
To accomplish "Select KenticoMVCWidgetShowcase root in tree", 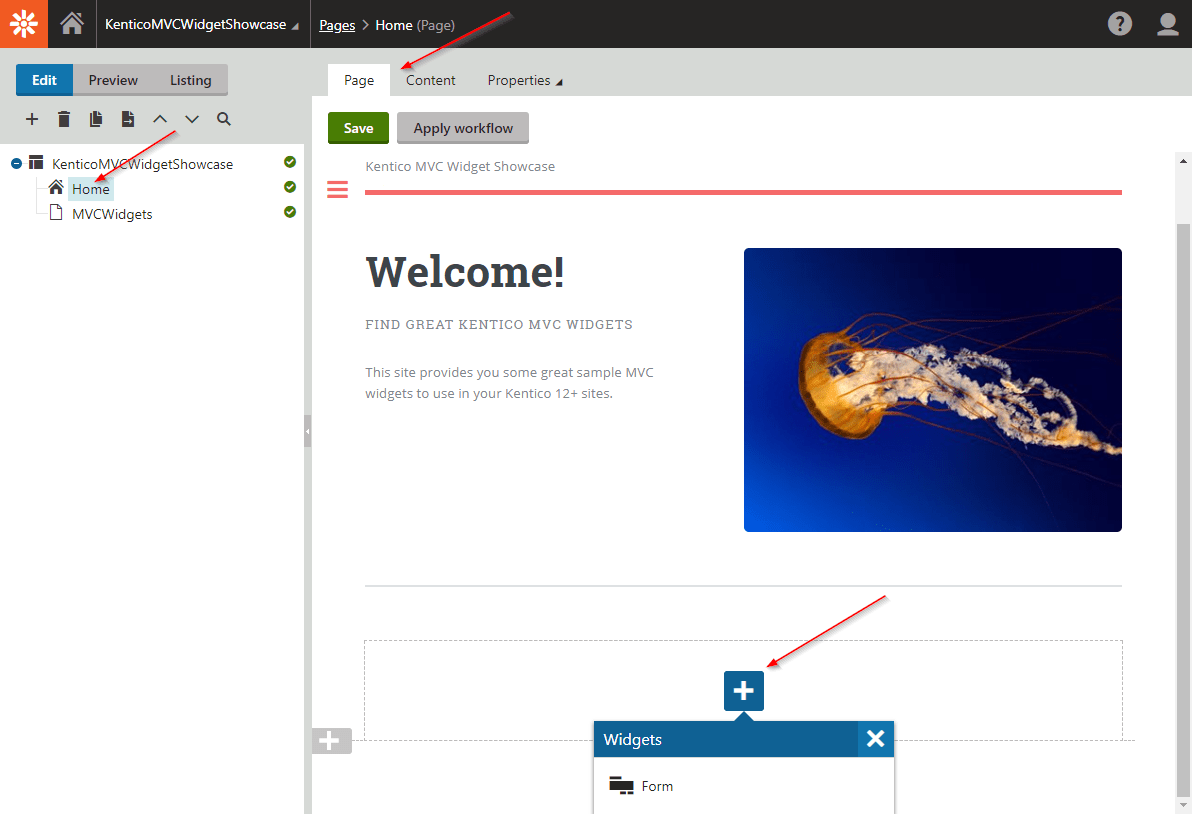I will tap(142, 164).
